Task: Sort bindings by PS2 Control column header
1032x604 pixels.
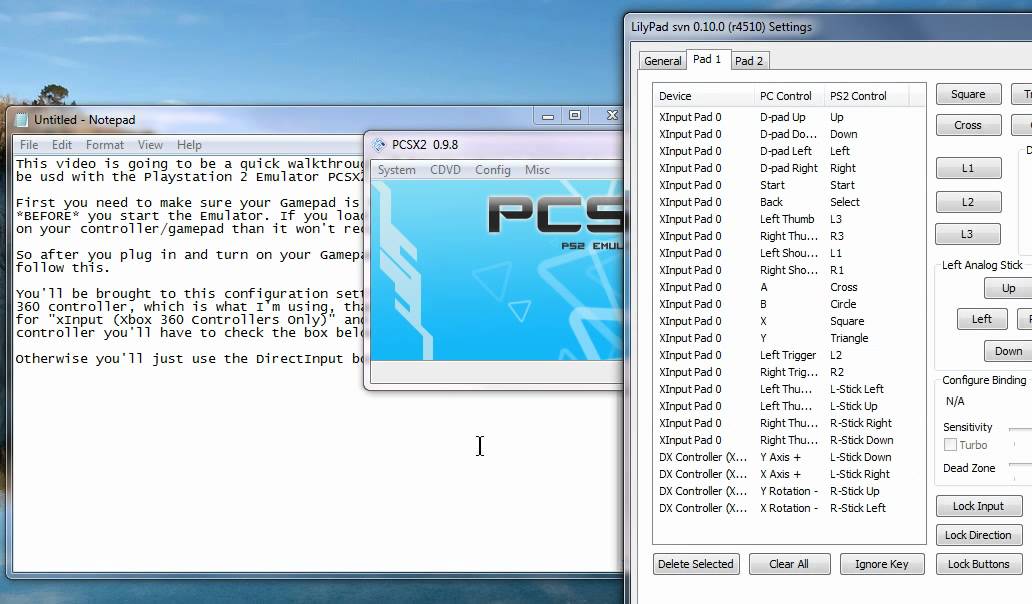Action: click(865, 96)
